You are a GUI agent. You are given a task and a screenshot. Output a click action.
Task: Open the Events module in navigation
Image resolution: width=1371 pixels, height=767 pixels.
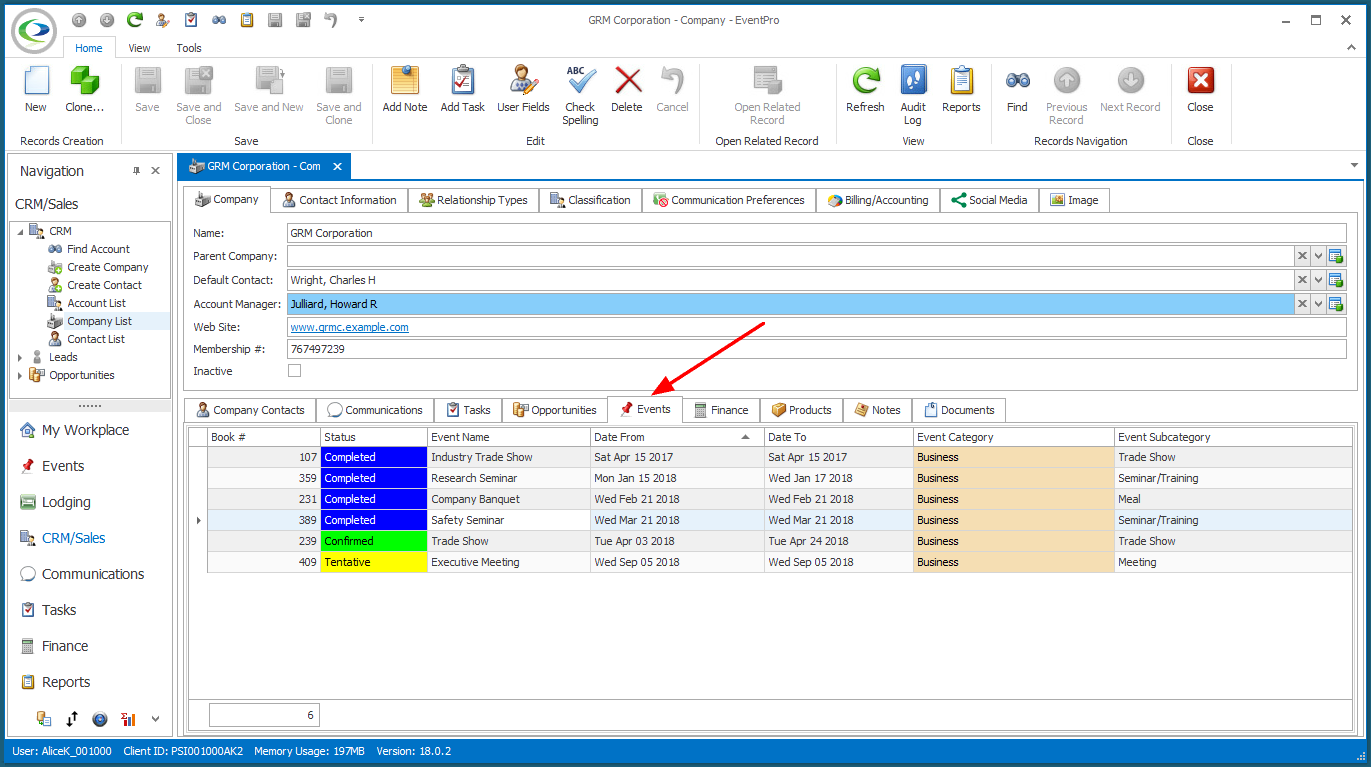(x=63, y=466)
